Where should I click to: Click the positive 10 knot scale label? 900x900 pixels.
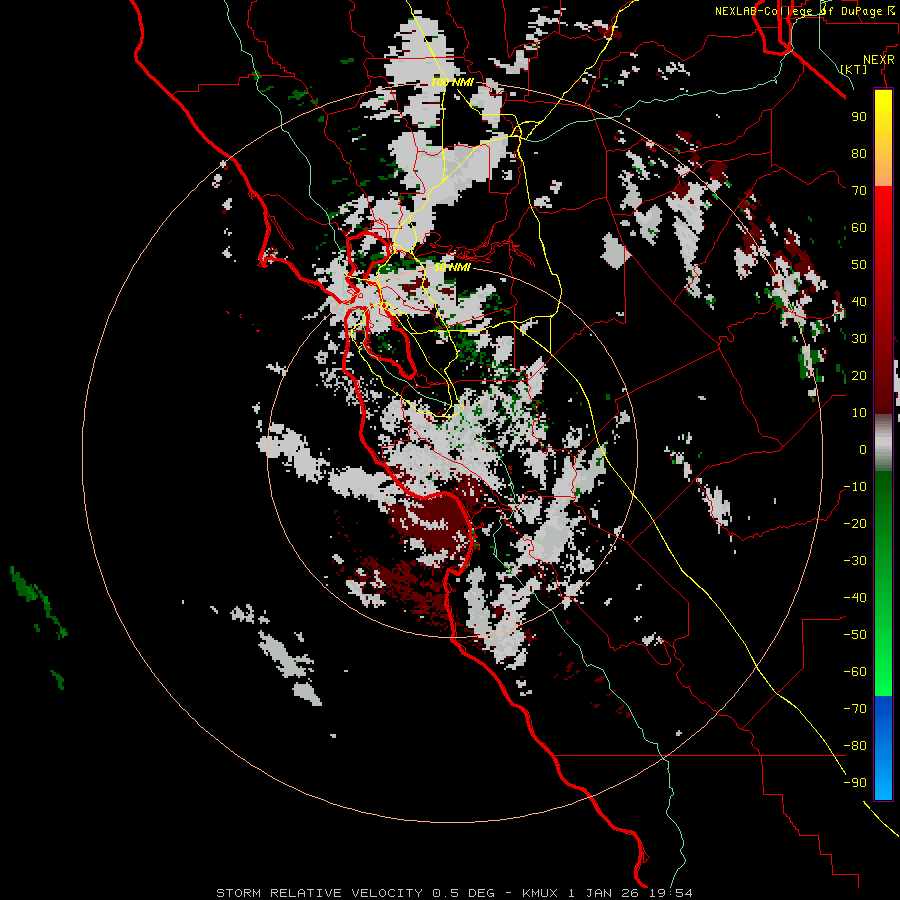pyautogui.click(x=859, y=413)
